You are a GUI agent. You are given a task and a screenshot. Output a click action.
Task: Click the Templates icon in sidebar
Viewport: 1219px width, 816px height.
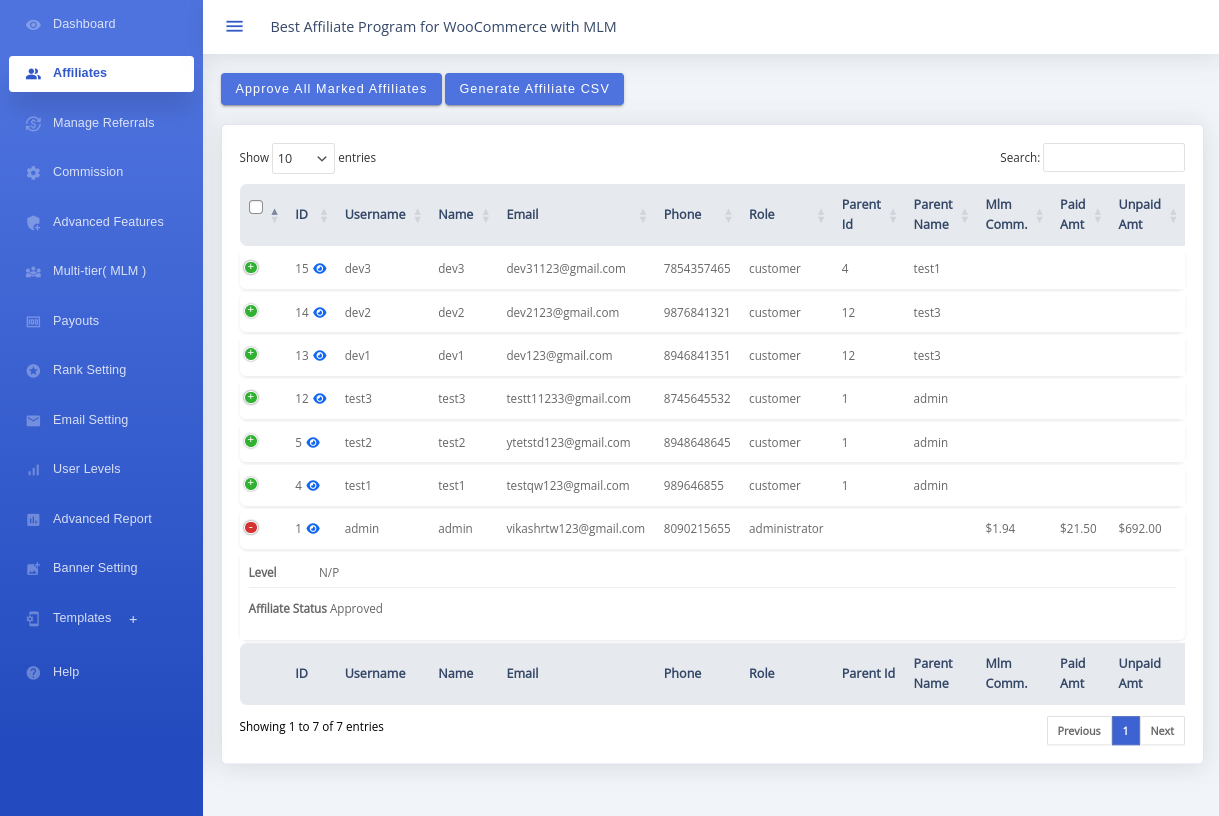click(x=33, y=618)
